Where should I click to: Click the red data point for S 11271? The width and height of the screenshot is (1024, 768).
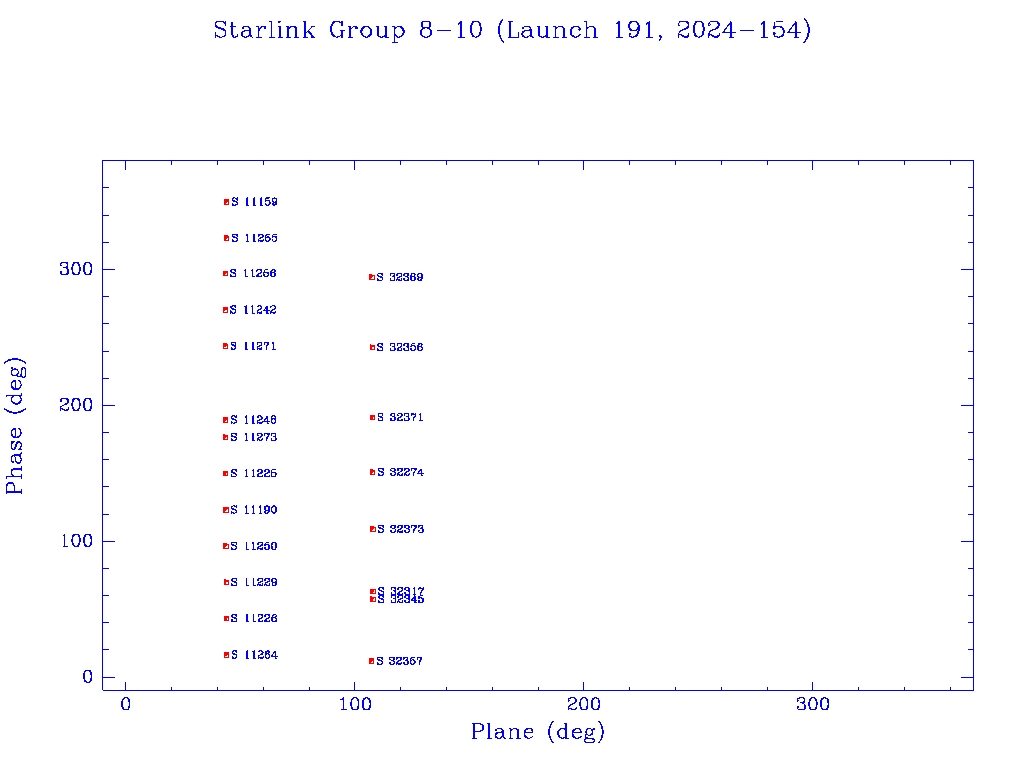[225, 346]
